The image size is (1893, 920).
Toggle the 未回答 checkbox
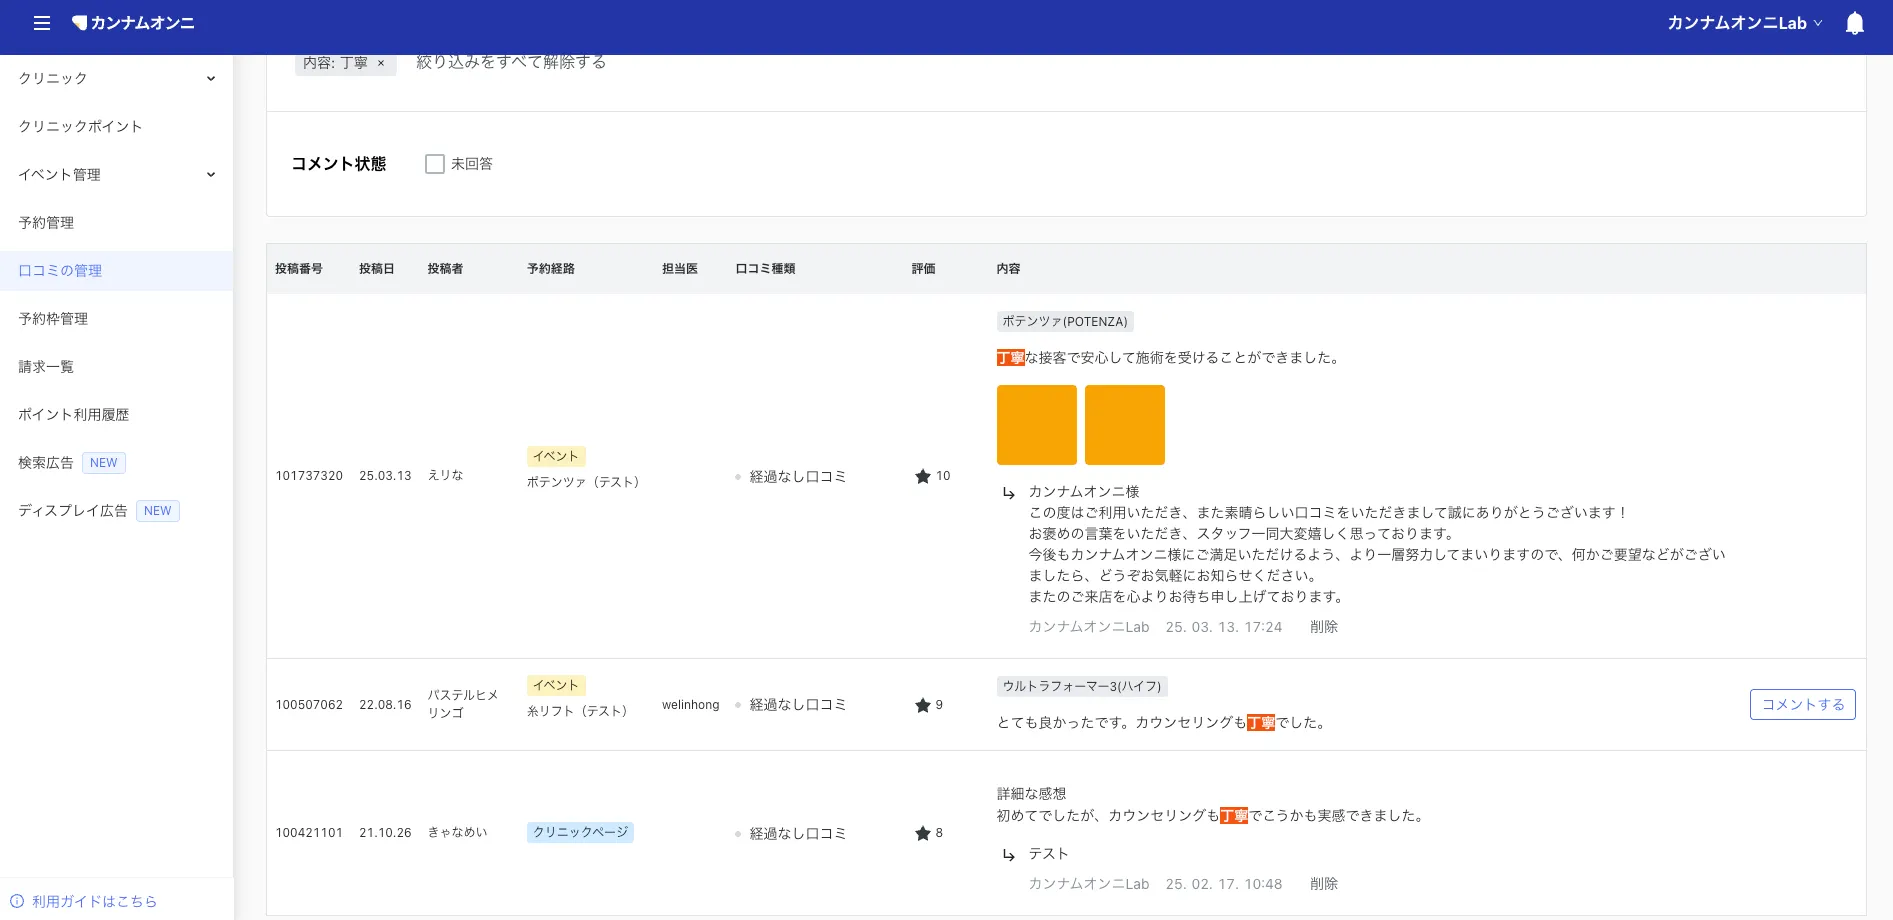tap(435, 164)
